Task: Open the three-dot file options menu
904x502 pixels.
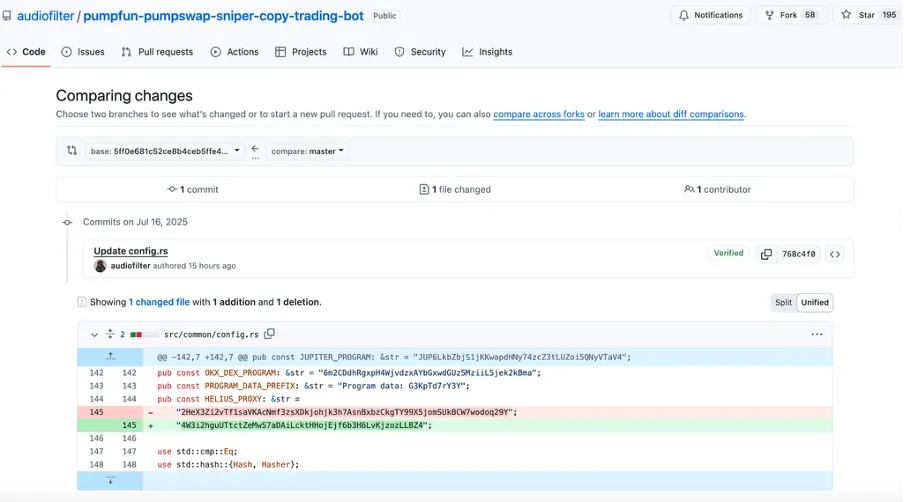Action: tap(817, 334)
